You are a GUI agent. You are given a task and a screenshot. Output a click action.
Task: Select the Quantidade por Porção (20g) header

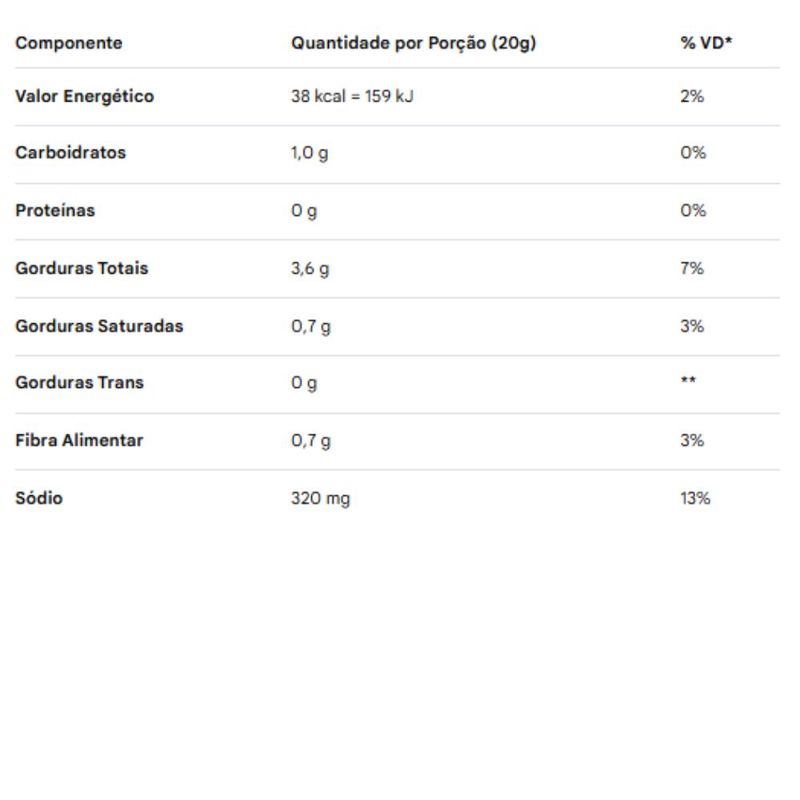(413, 43)
